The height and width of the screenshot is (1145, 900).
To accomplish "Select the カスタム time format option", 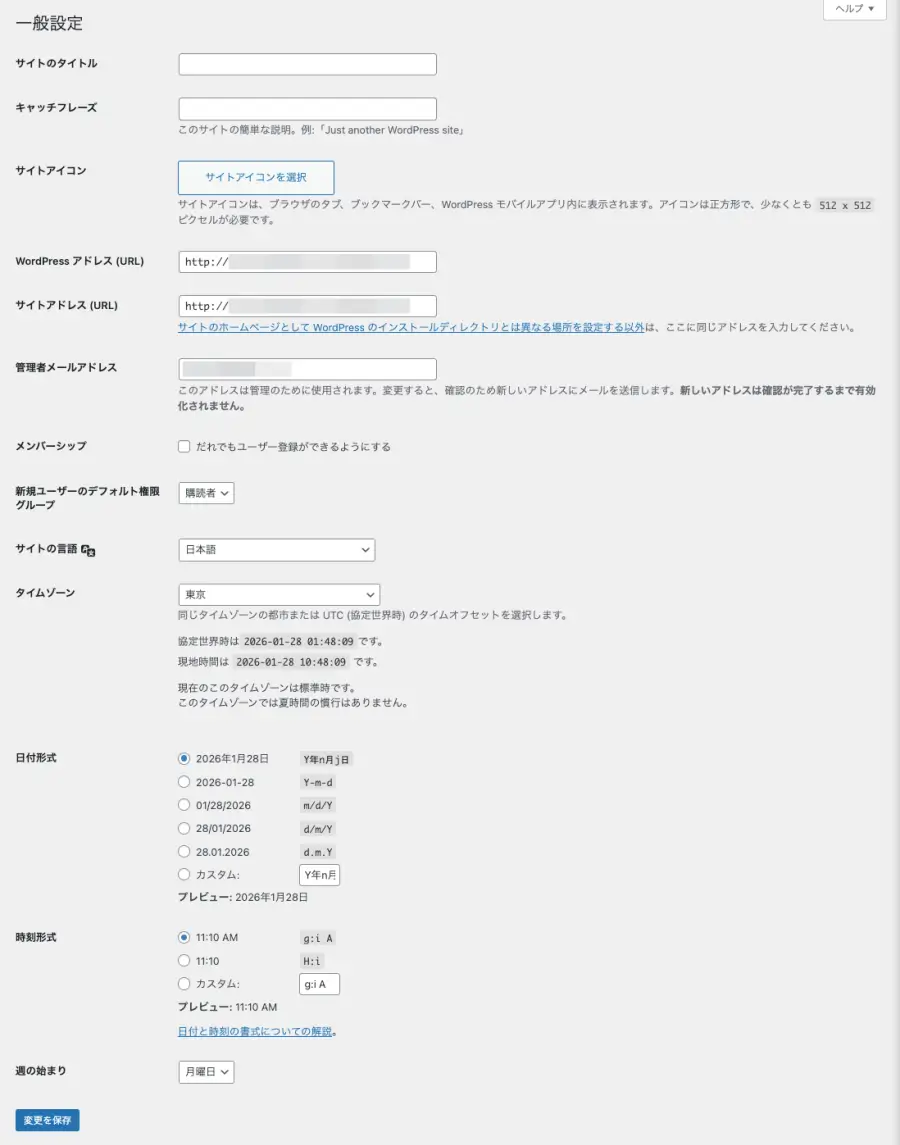I will tap(184, 984).
